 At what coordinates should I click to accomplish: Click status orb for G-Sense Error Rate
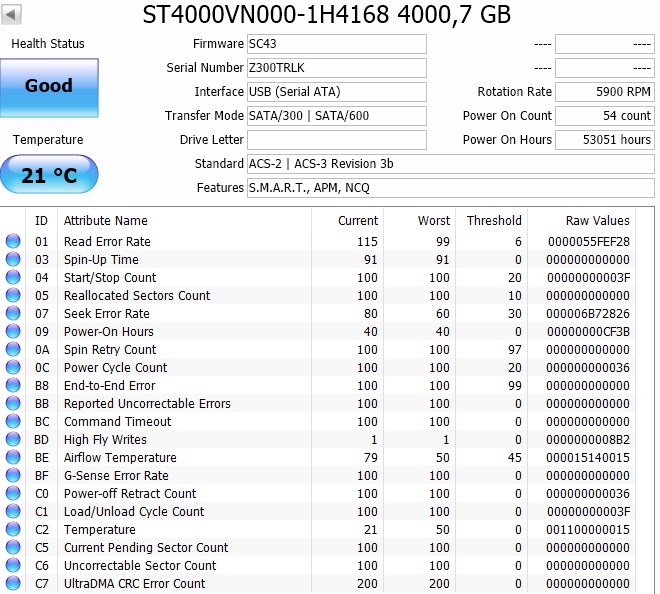point(13,475)
